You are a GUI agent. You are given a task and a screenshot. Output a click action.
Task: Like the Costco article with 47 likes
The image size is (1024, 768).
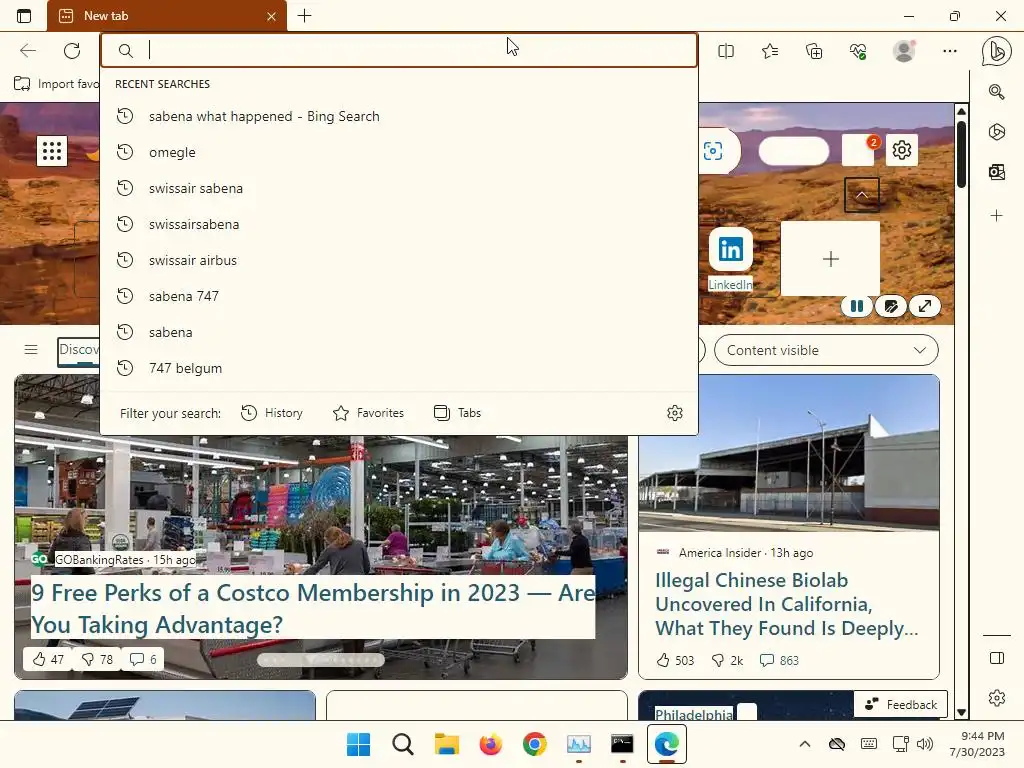(x=48, y=659)
